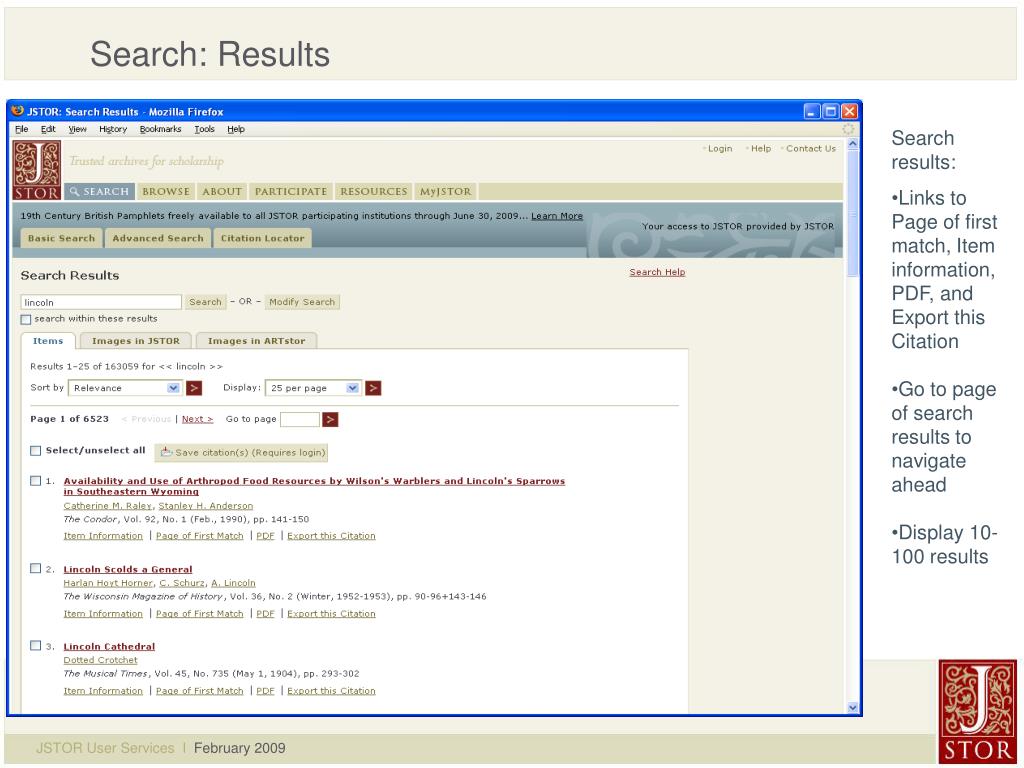Open the History menu
Image resolution: width=1024 pixels, height=768 pixels.
click(x=113, y=129)
